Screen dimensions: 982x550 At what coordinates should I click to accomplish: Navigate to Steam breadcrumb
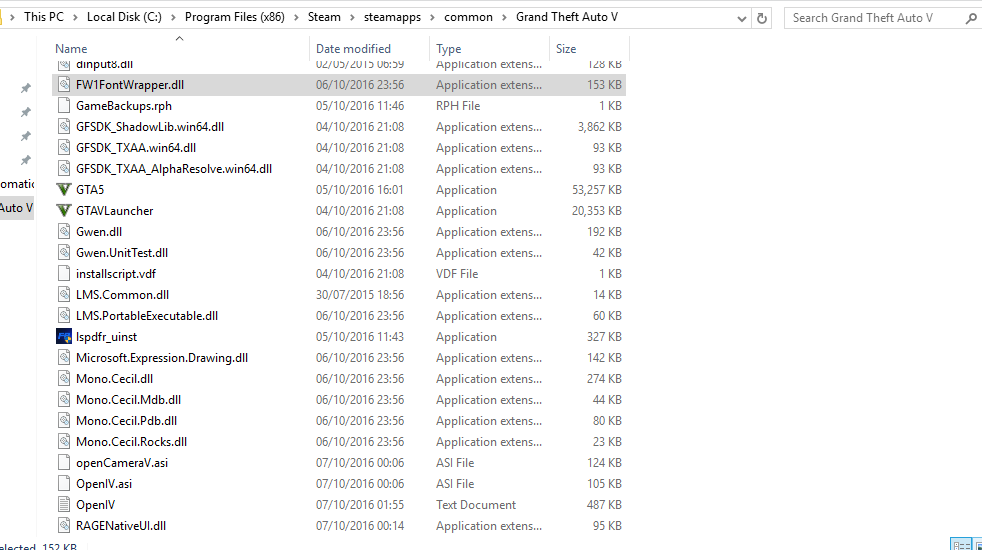tap(324, 17)
